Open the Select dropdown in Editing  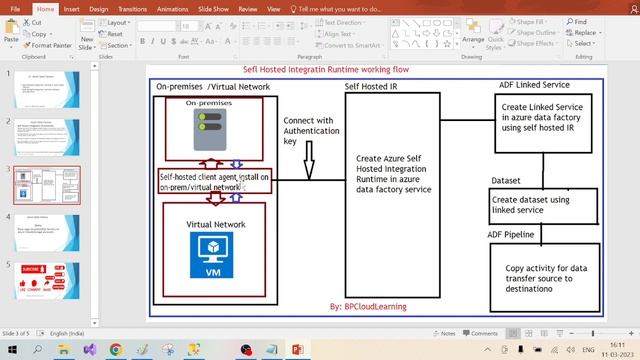(581, 43)
